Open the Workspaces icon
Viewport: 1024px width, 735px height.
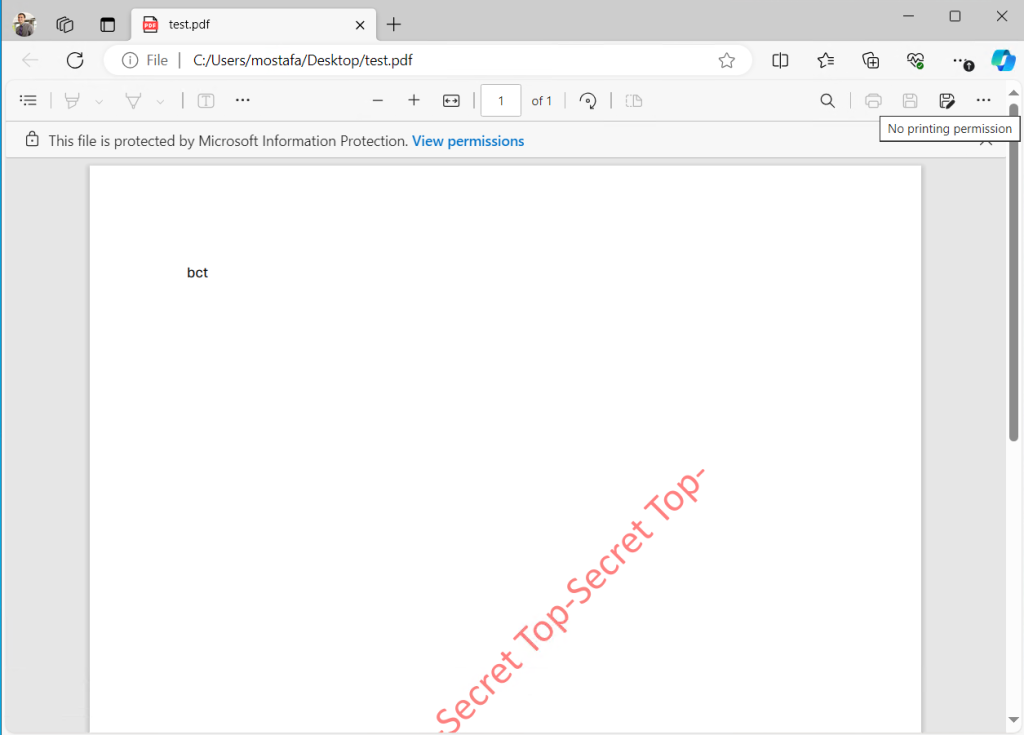[65, 25]
